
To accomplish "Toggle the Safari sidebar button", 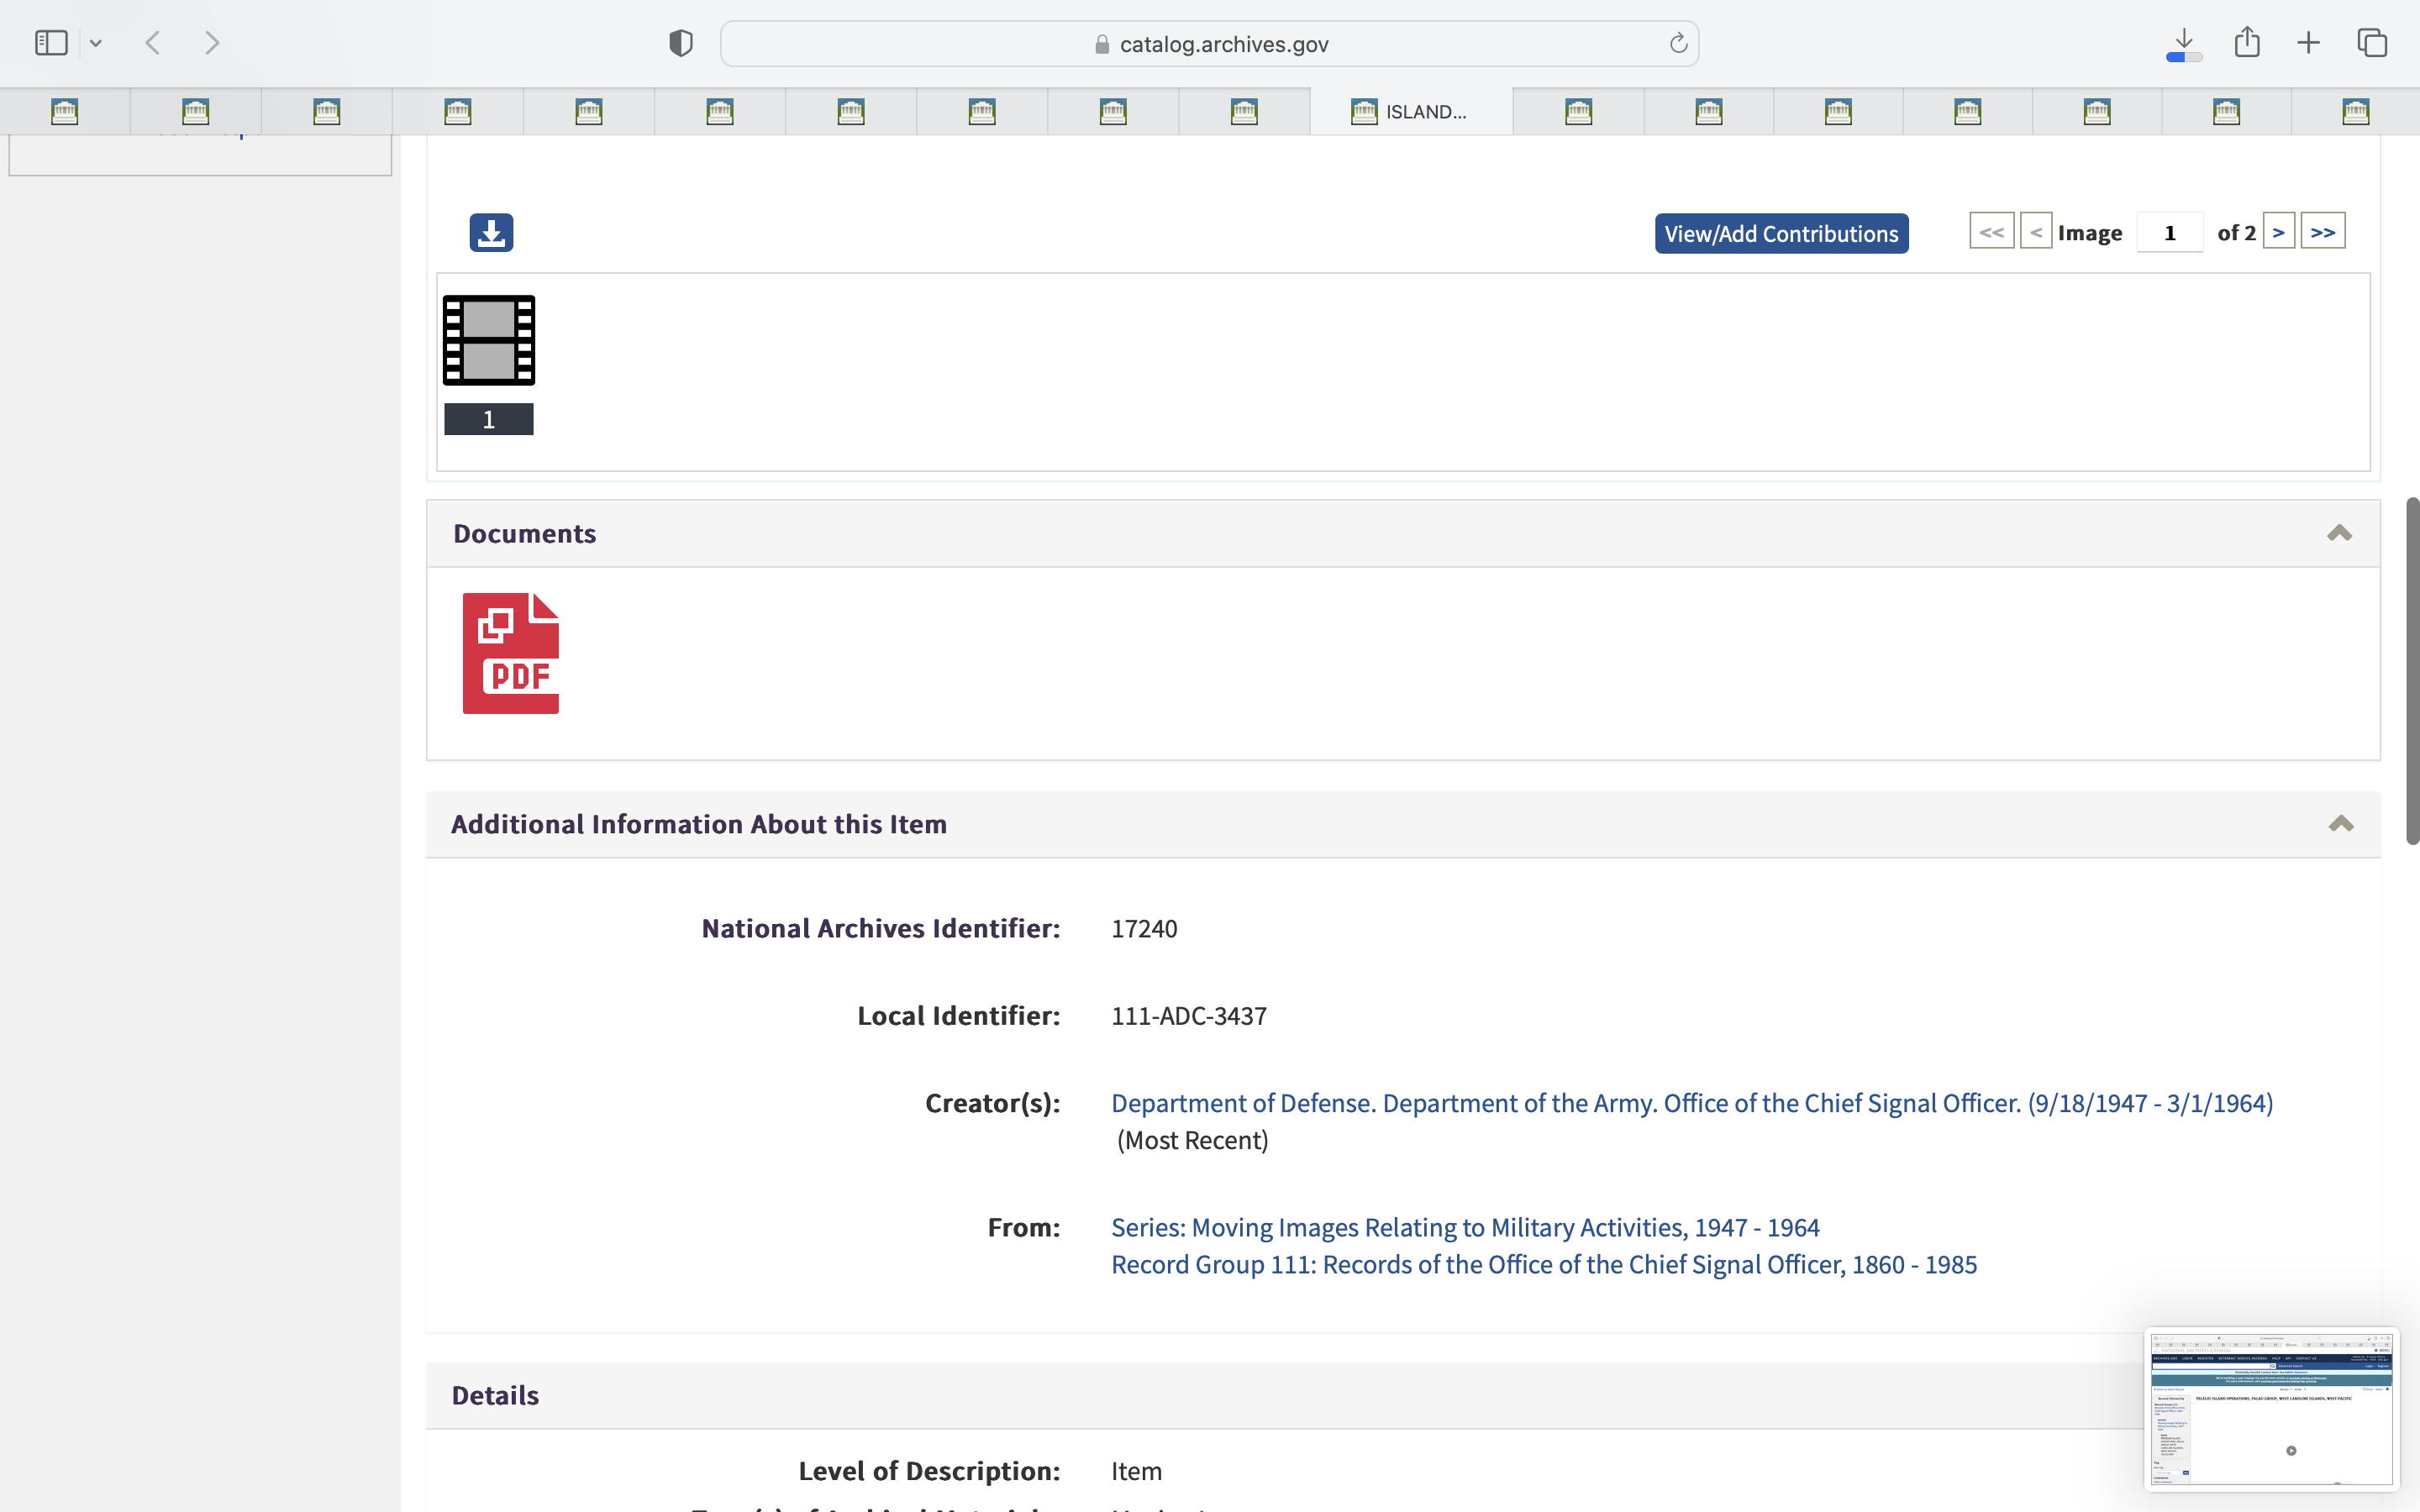I will coord(51,43).
